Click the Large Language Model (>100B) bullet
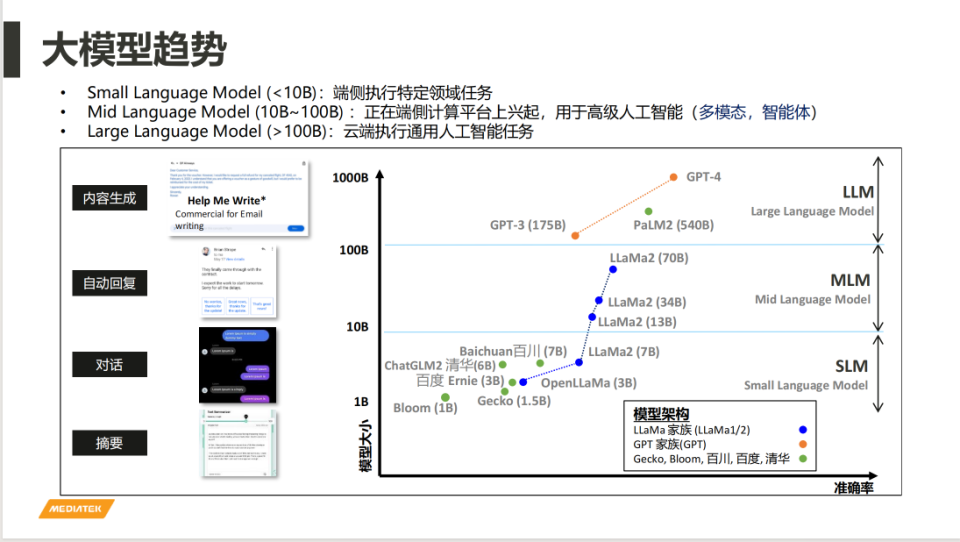The height and width of the screenshot is (542, 960). 310,132
